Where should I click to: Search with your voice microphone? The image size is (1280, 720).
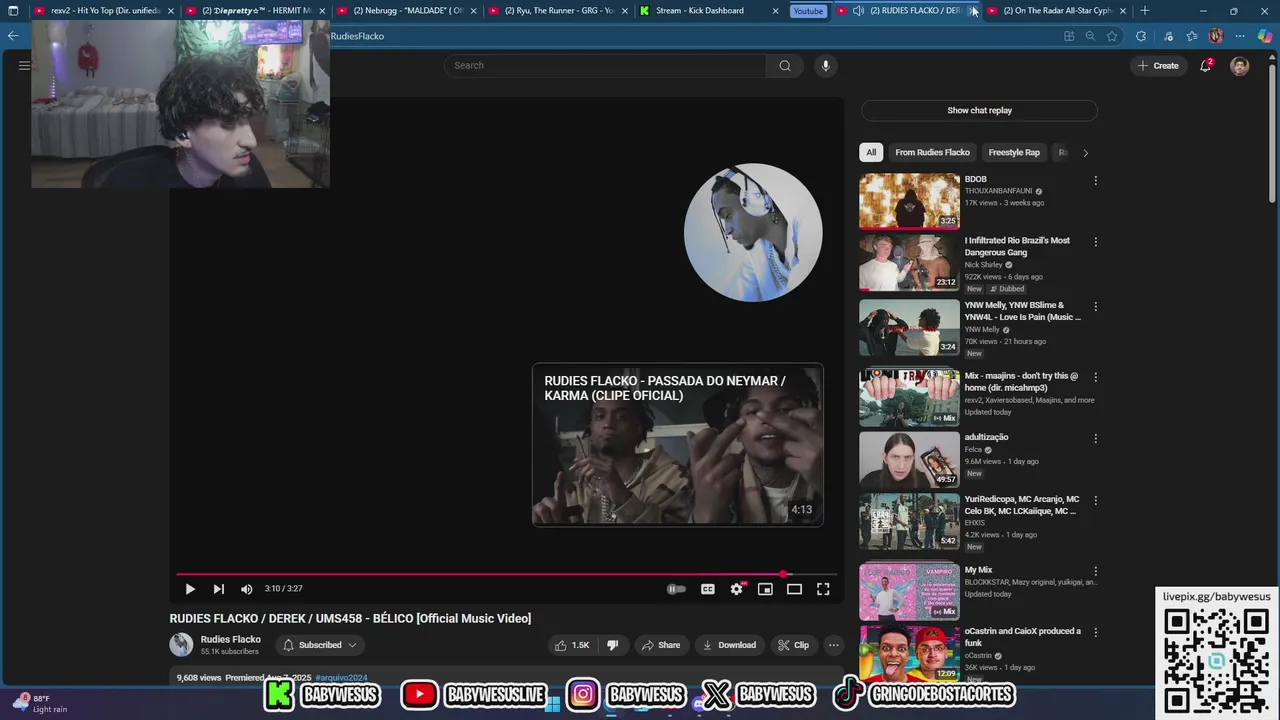(825, 66)
